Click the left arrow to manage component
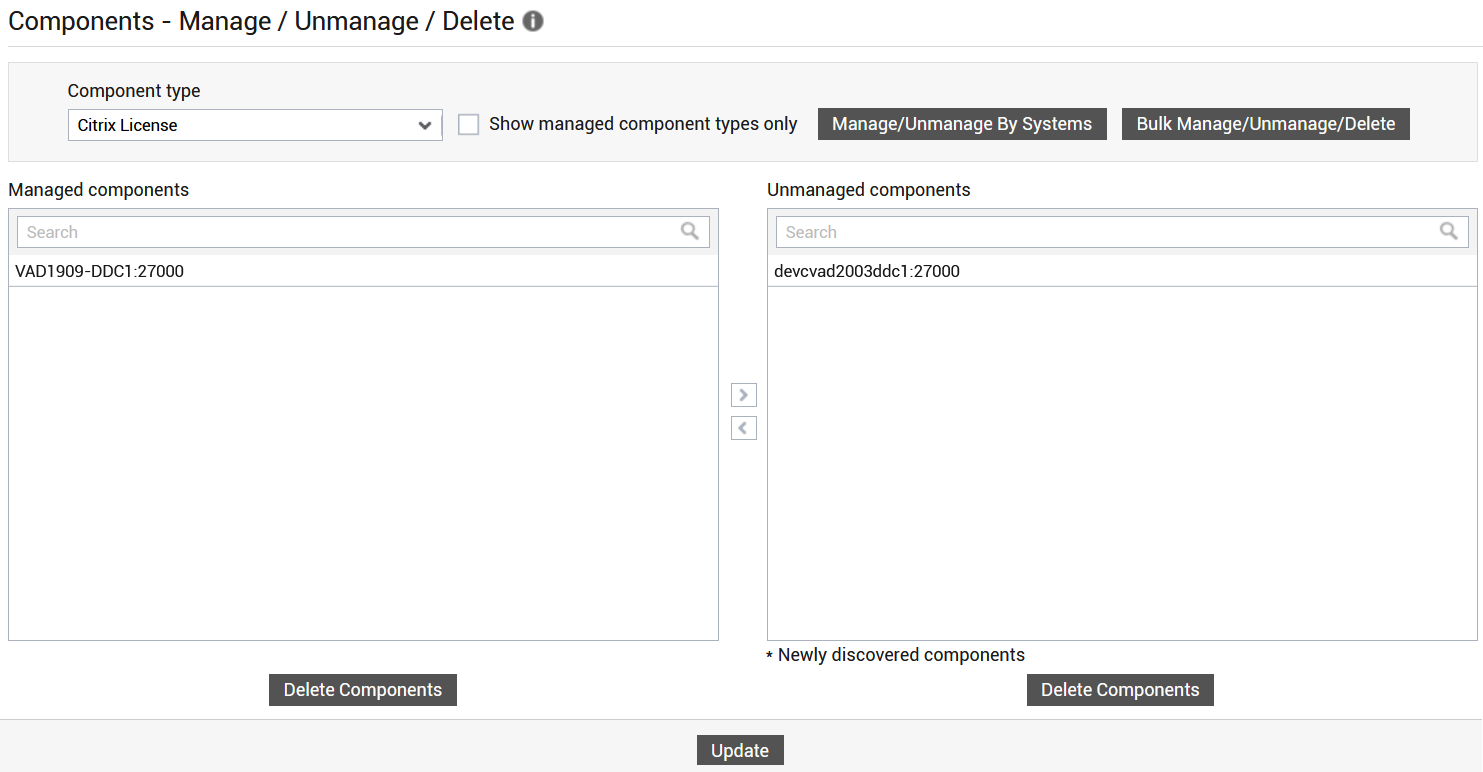 pos(744,428)
